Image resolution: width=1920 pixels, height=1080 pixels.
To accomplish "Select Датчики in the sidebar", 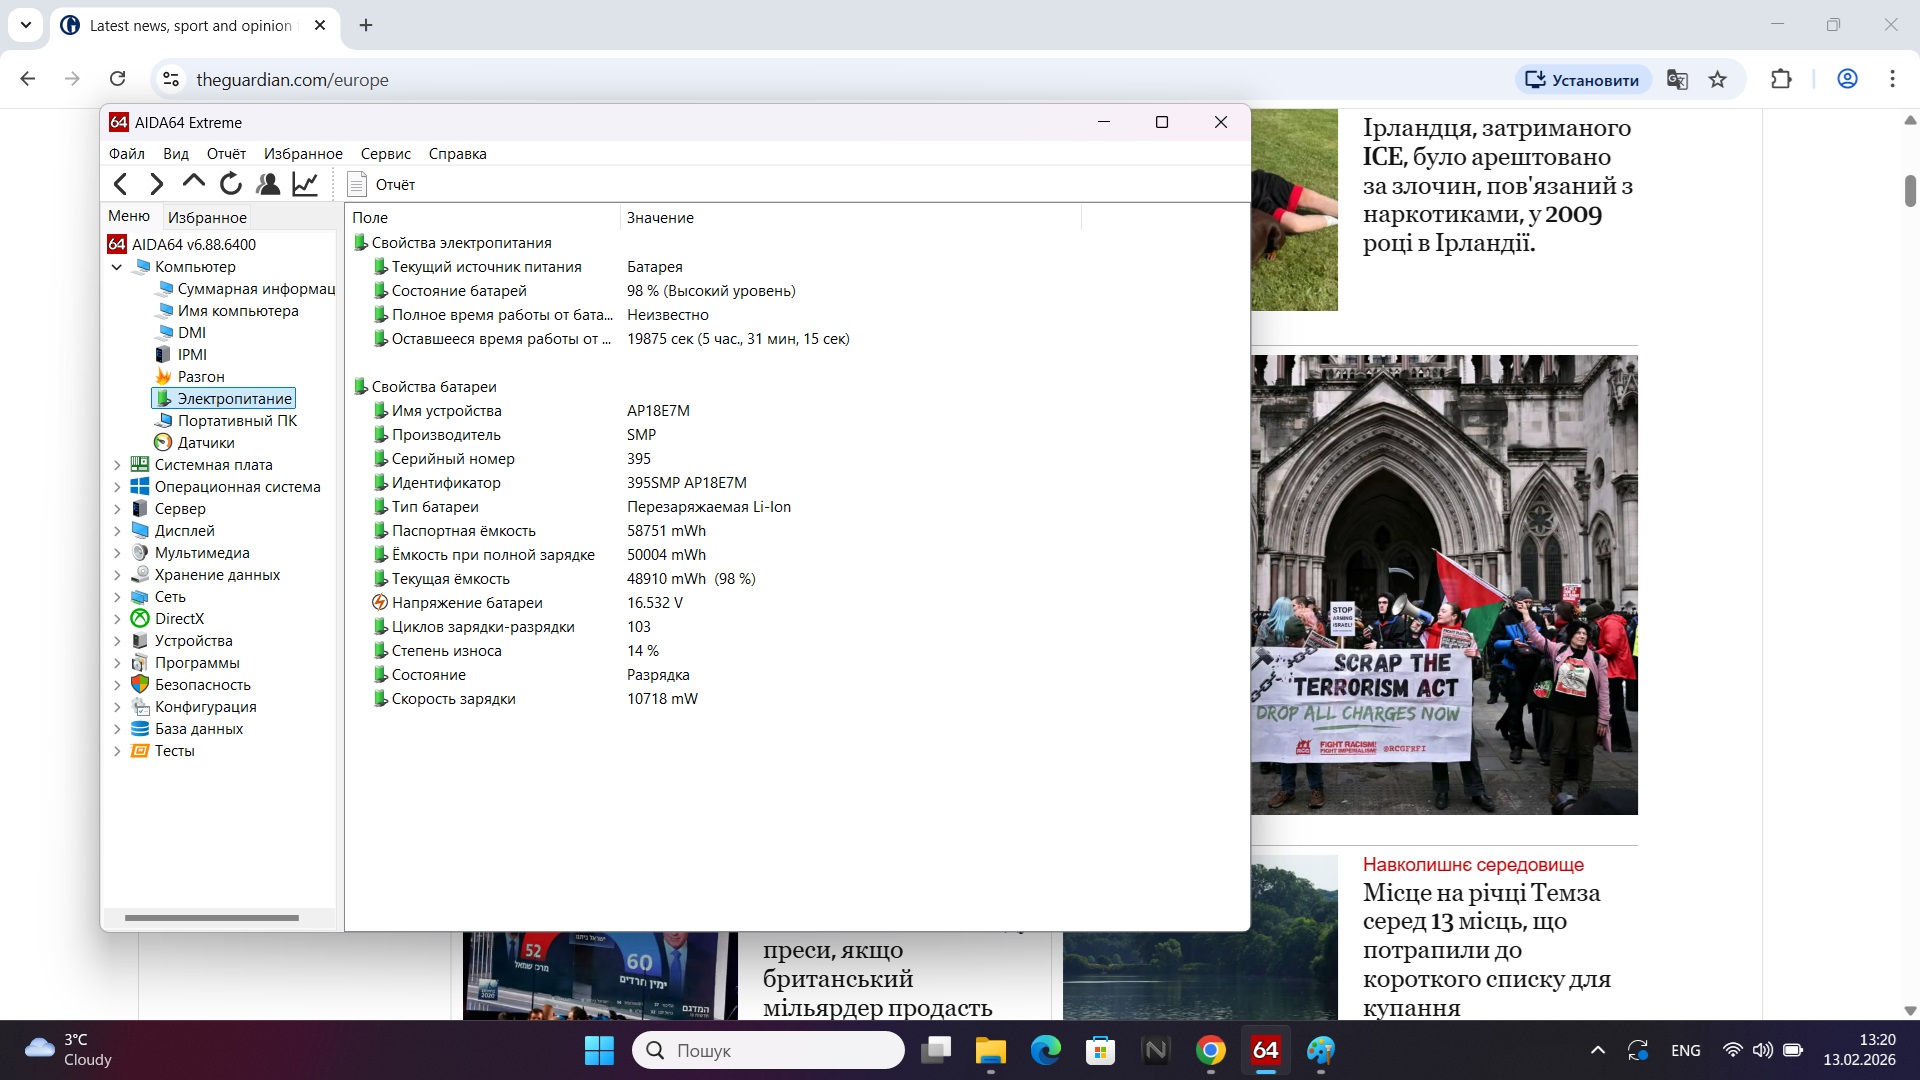I will [204, 442].
